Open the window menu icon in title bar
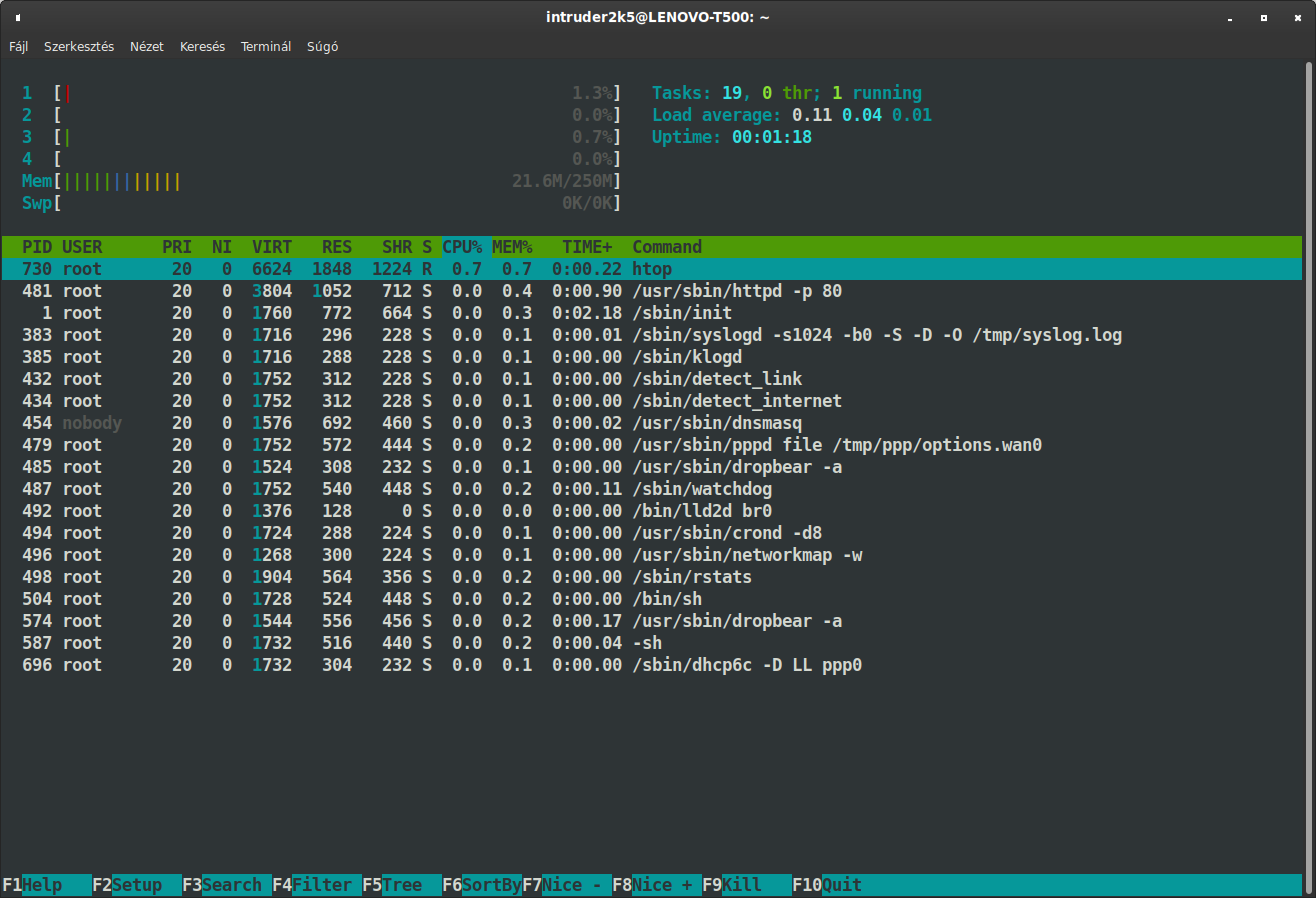The image size is (1316, 898). click(x=18, y=17)
